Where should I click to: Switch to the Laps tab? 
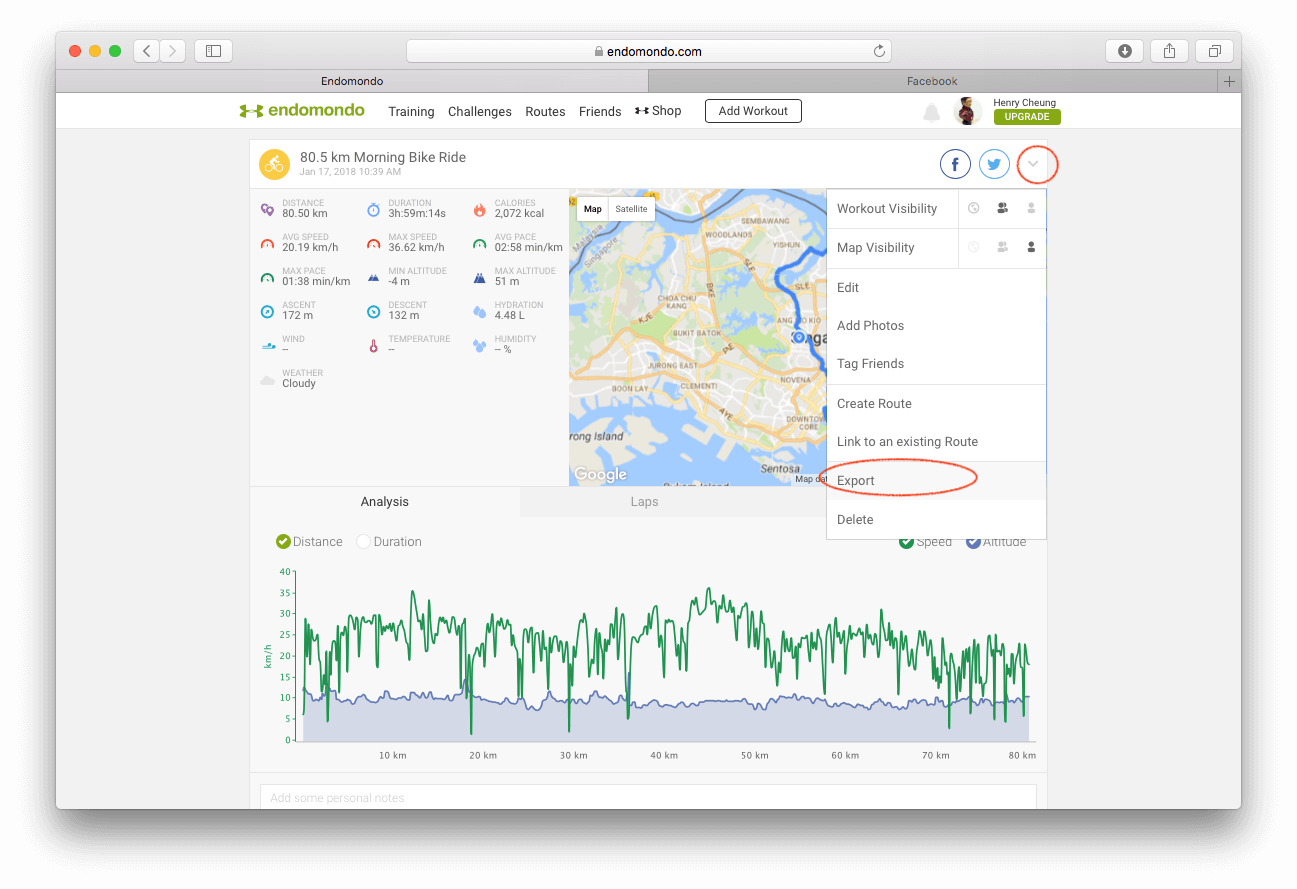coord(644,502)
